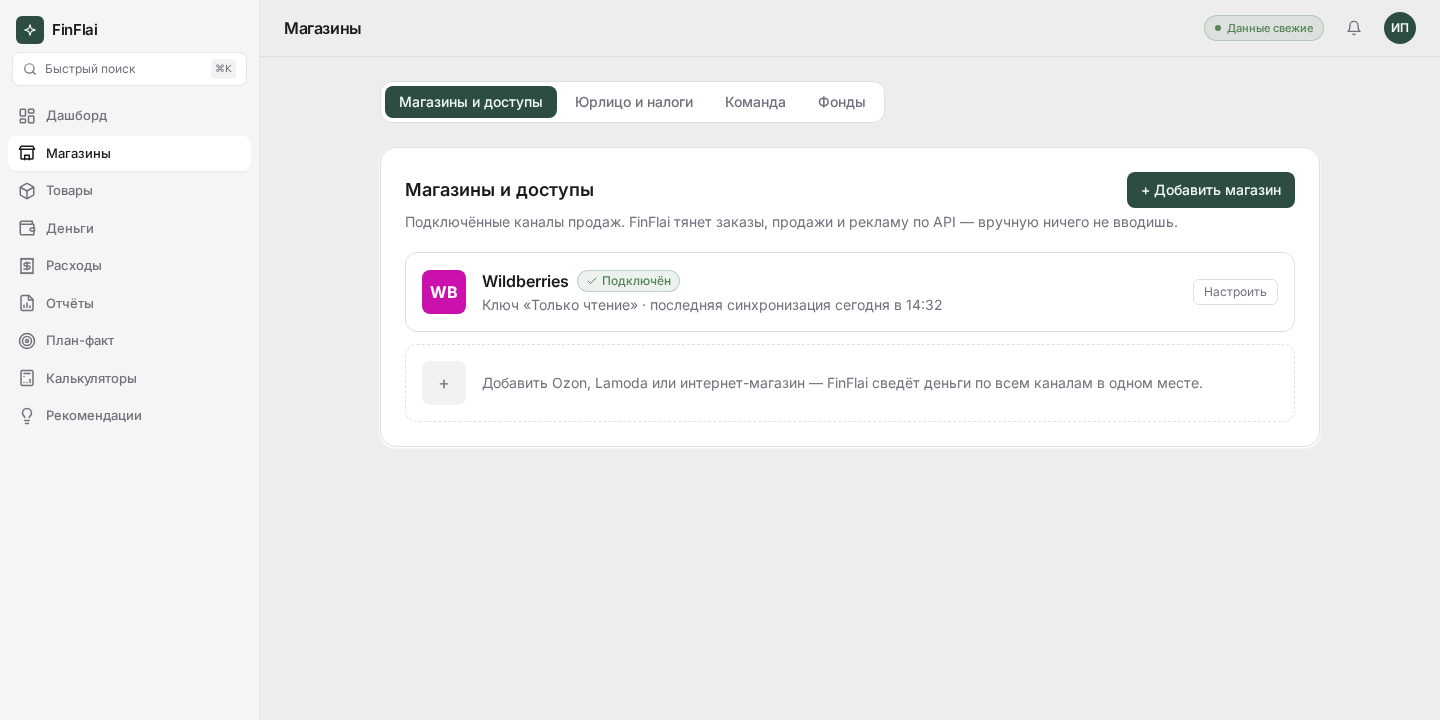Click the План-факт target icon in sidebar
Image resolution: width=1440 pixels, height=720 pixels.
(27, 341)
